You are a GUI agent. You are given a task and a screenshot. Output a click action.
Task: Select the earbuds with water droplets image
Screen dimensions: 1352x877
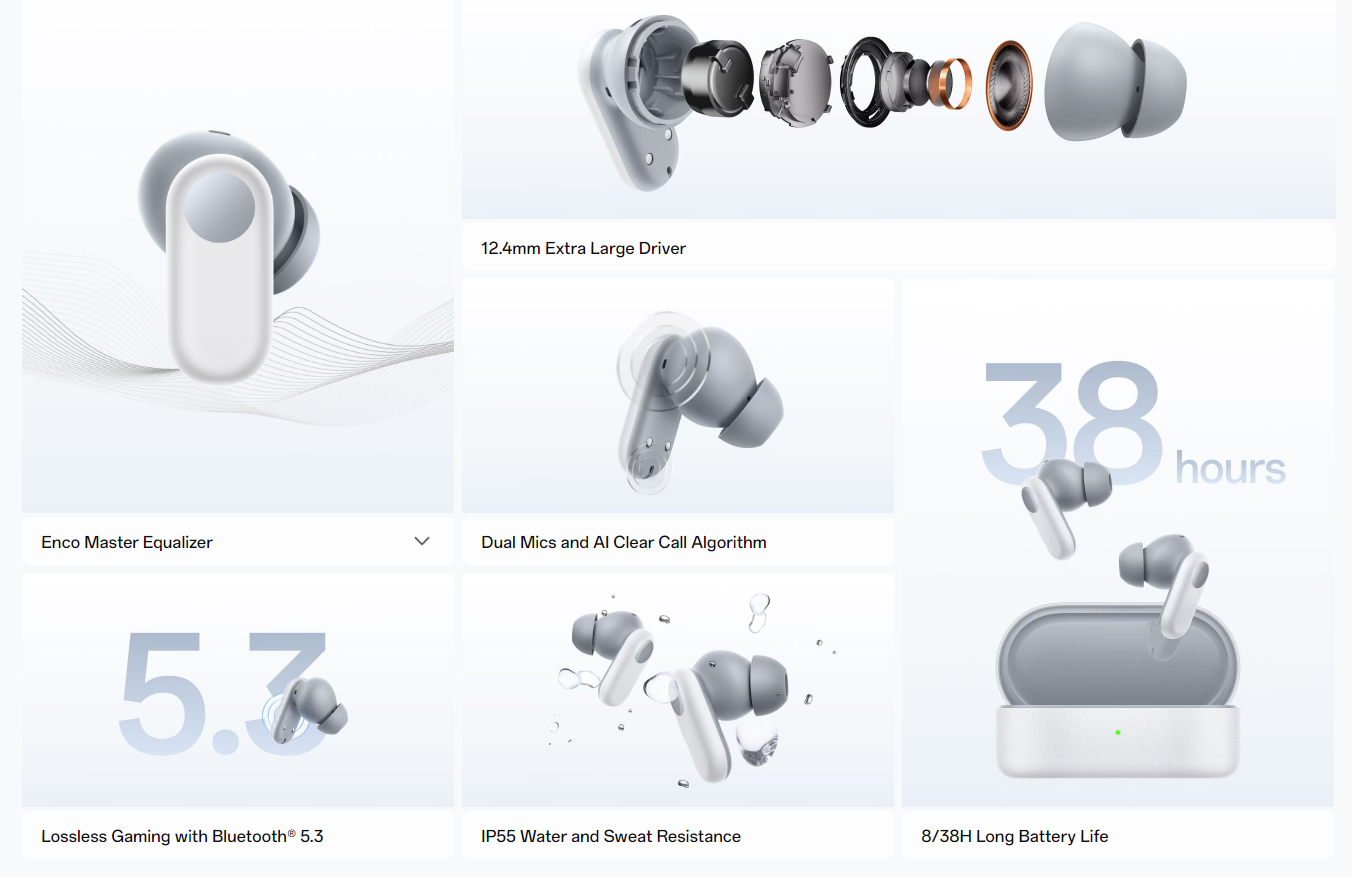click(x=678, y=690)
